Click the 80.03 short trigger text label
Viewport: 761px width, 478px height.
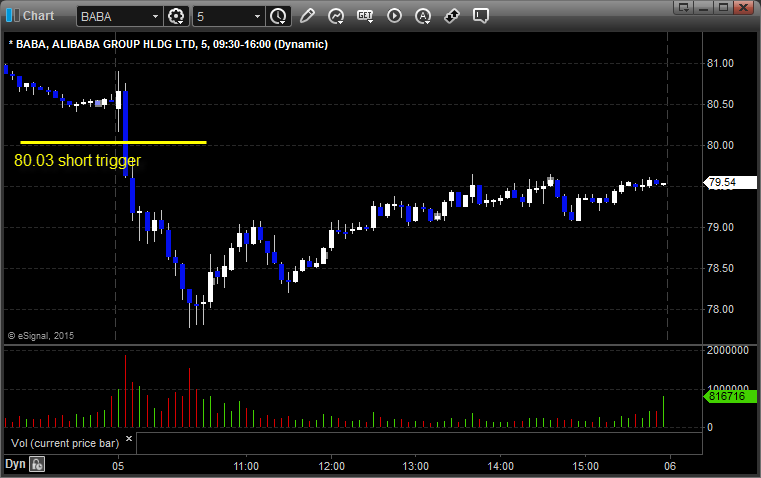[x=77, y=160]
